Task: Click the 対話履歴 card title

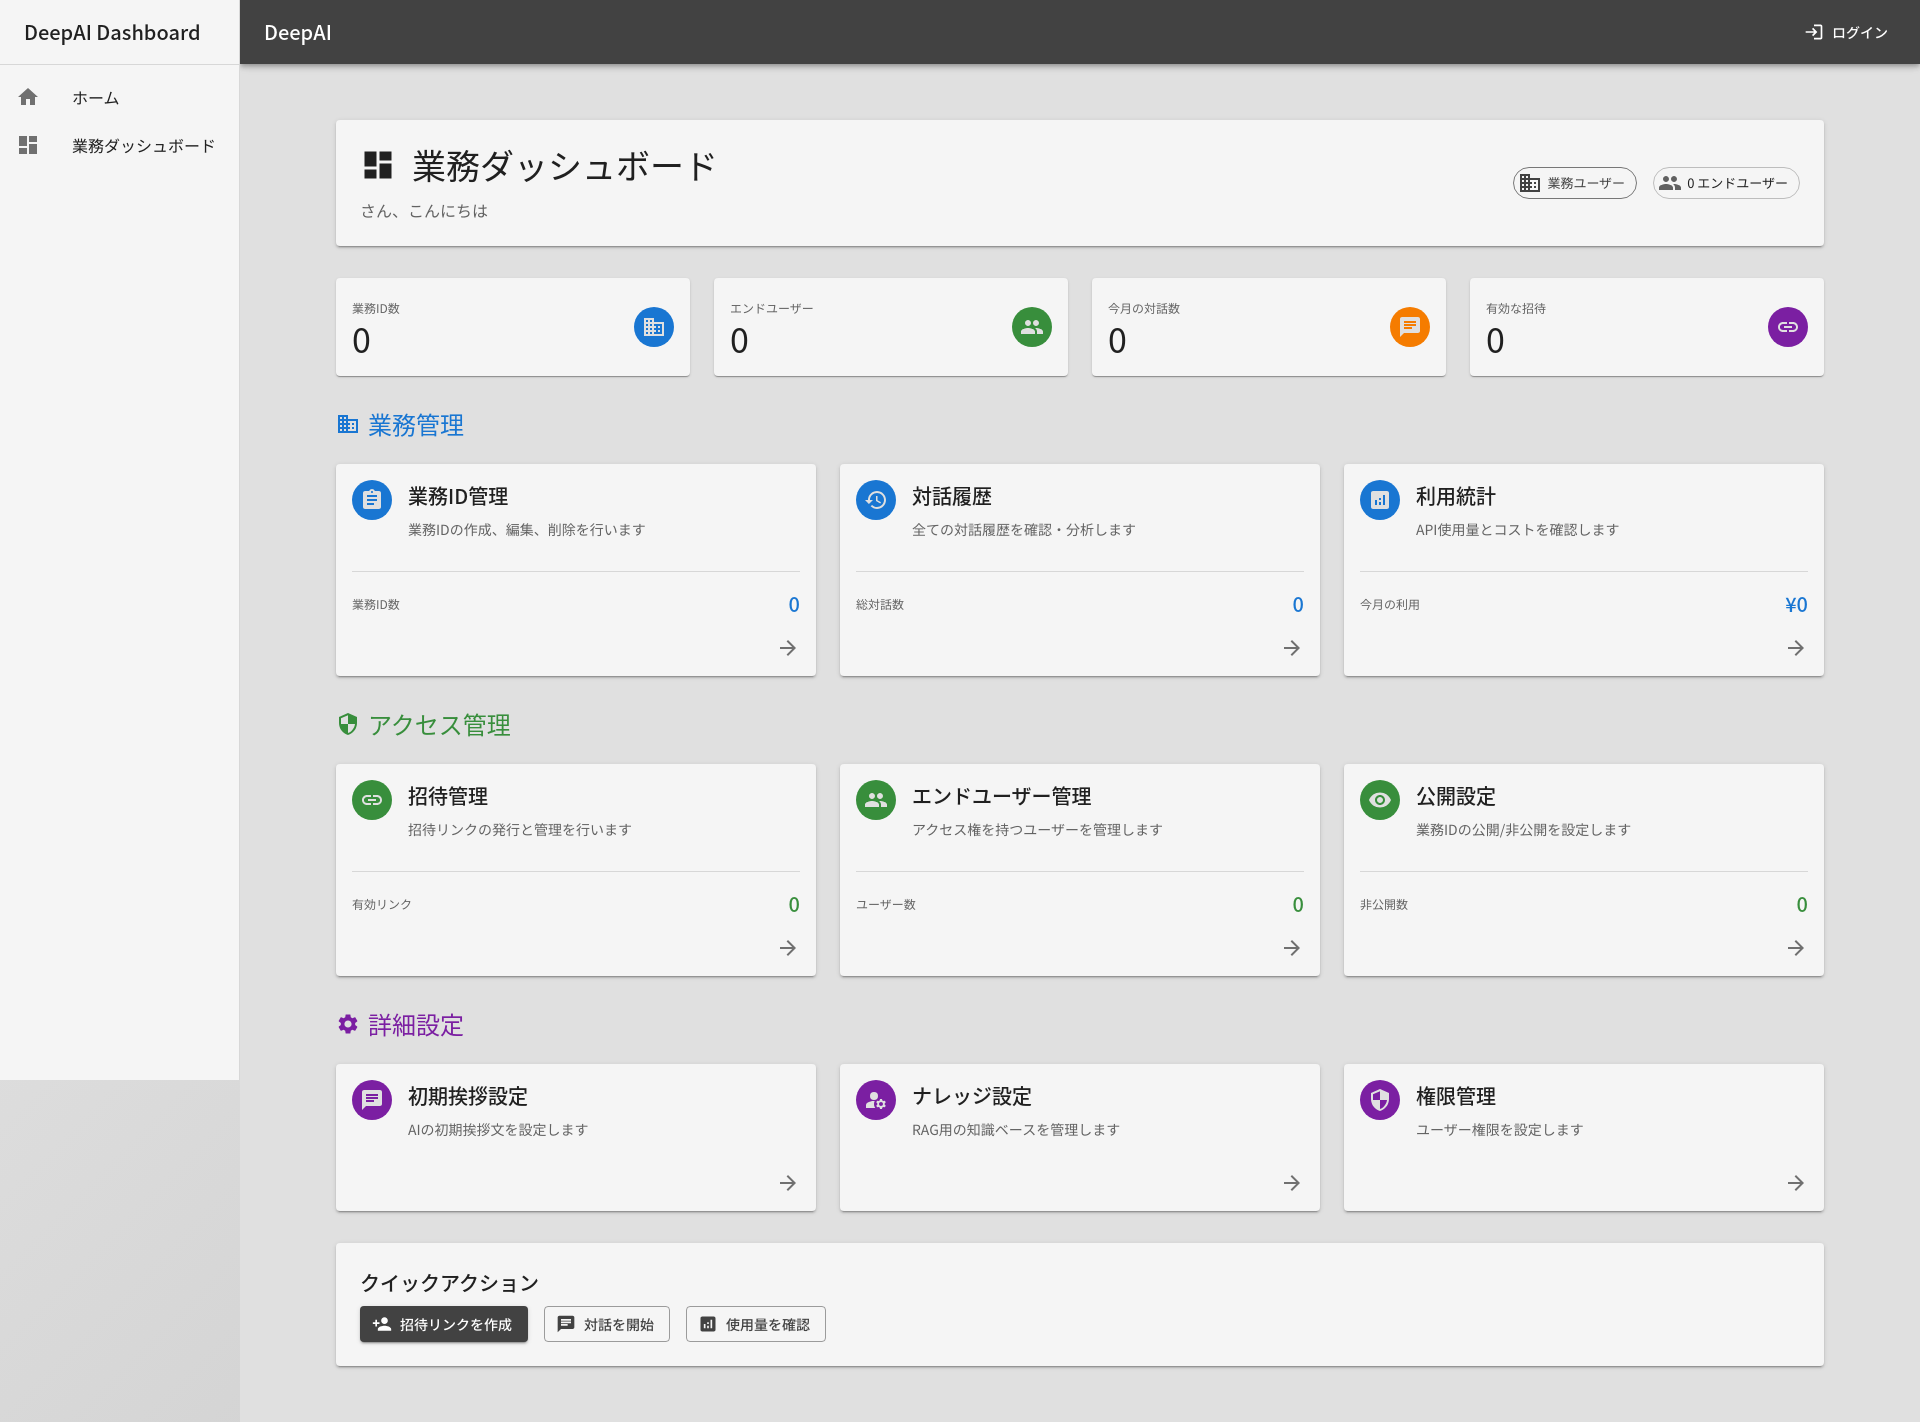Action: 952,497
